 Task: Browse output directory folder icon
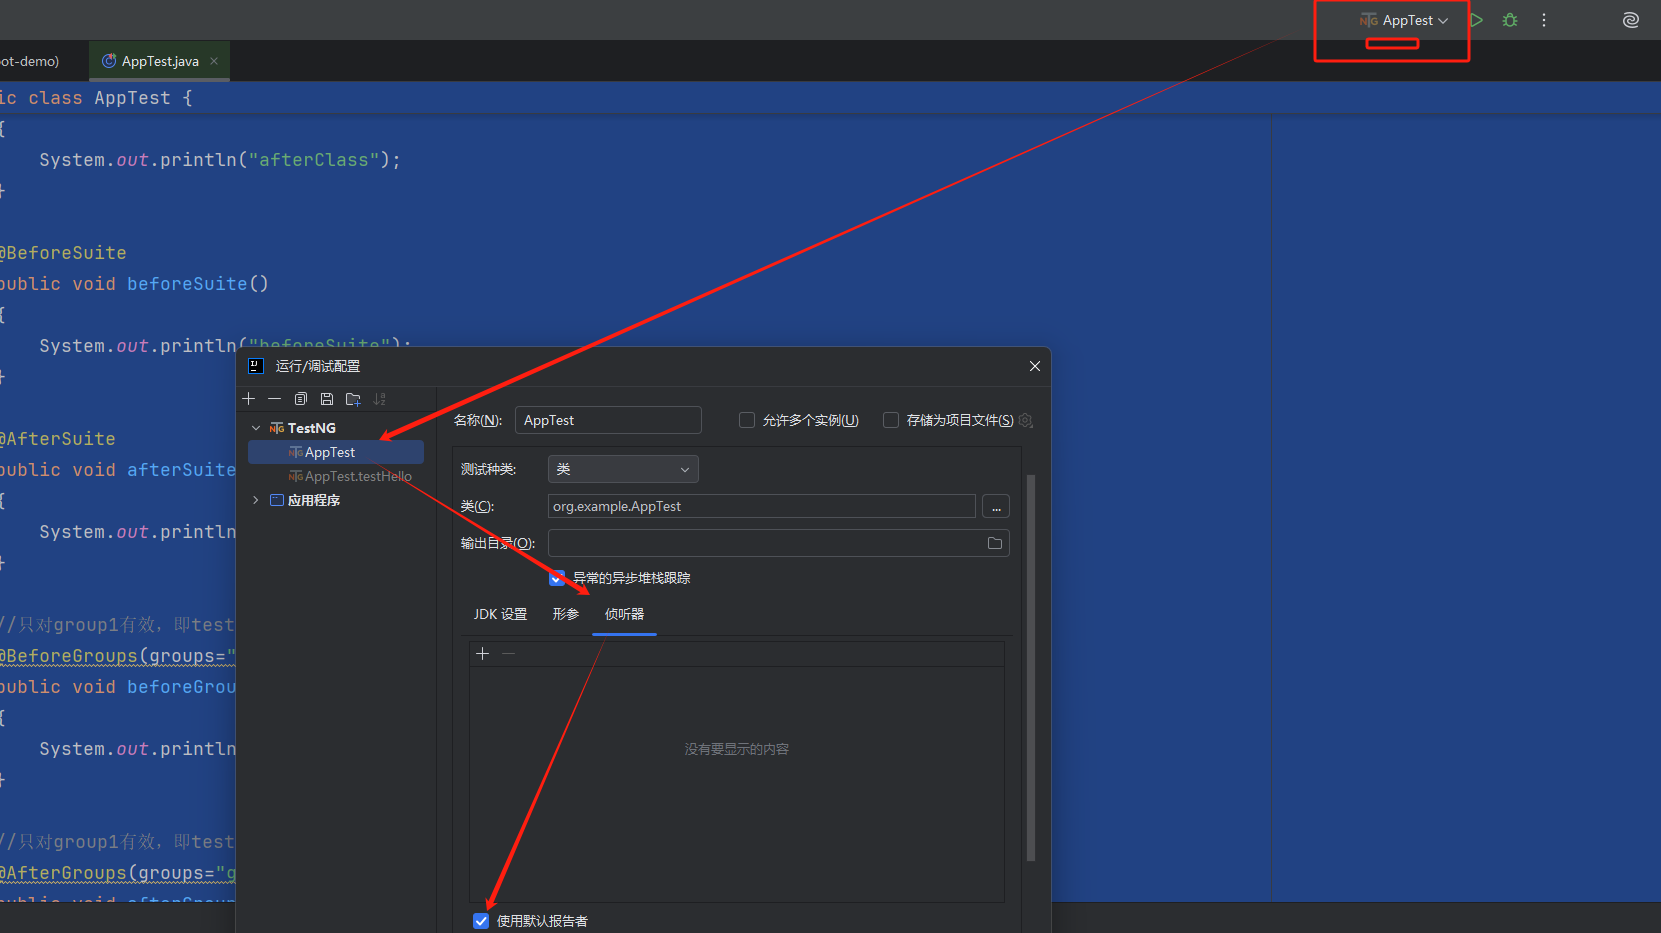[995, 543]
